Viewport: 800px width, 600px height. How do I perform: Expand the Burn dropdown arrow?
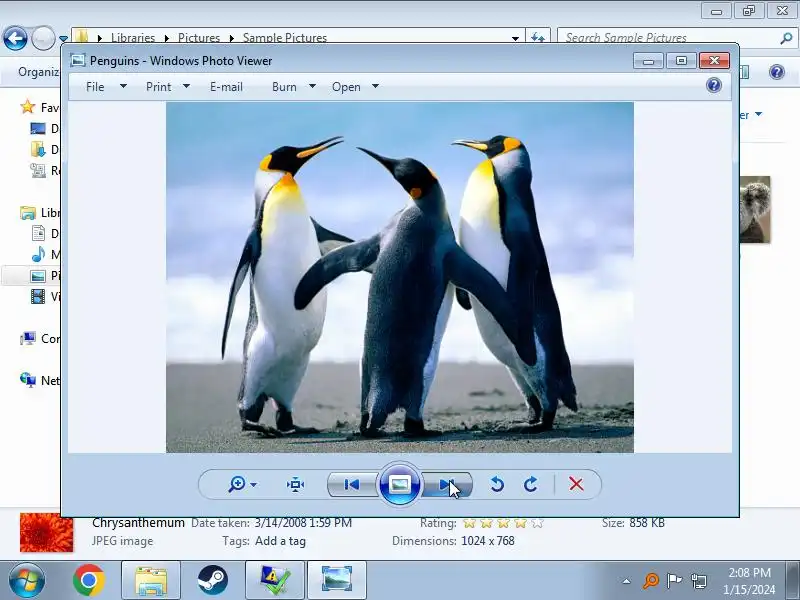312,86
